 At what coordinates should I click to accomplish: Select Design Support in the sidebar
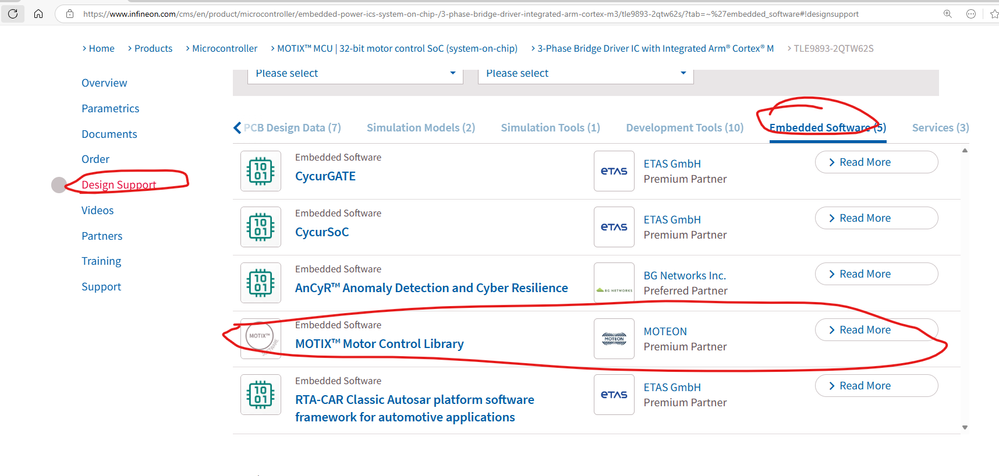tap(118, 185)
